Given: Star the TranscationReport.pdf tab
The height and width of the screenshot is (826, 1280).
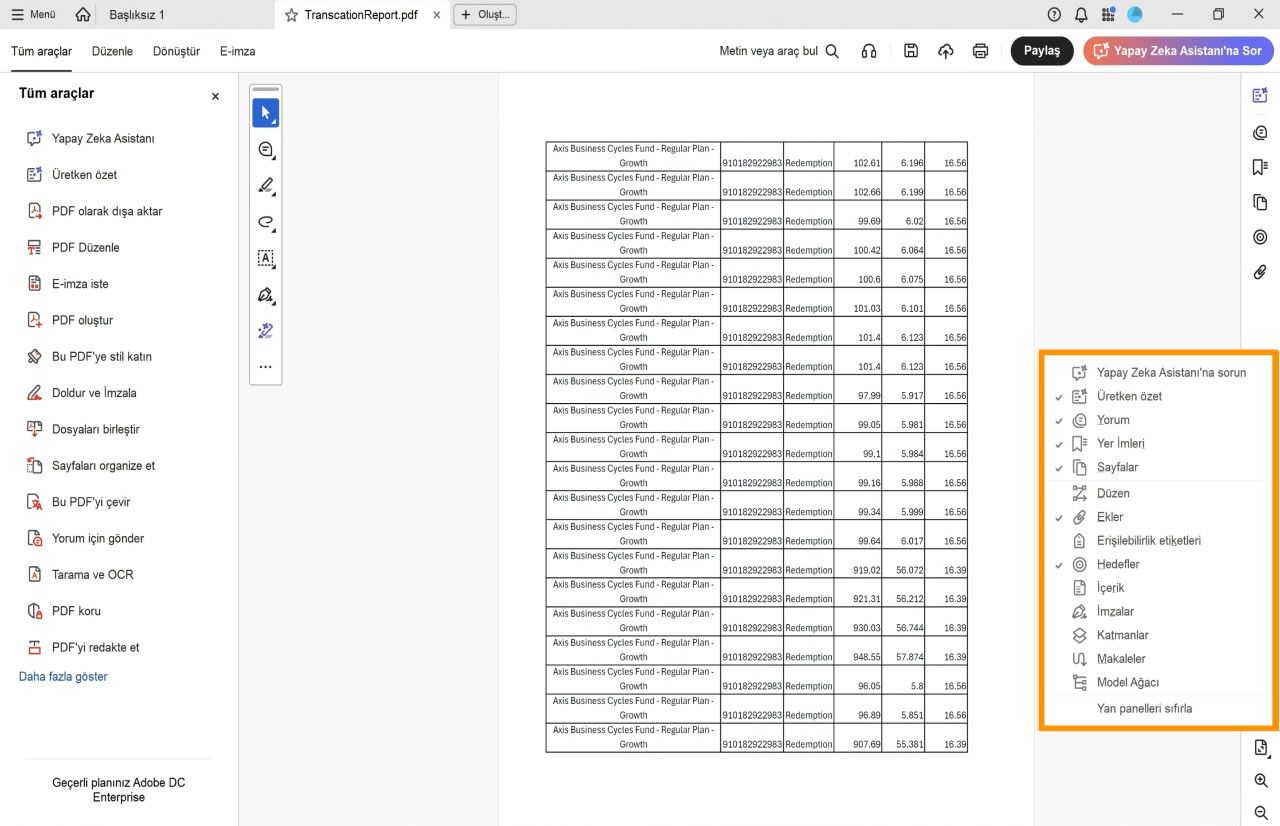Looking at the screenshot, I should click(291, 15).
